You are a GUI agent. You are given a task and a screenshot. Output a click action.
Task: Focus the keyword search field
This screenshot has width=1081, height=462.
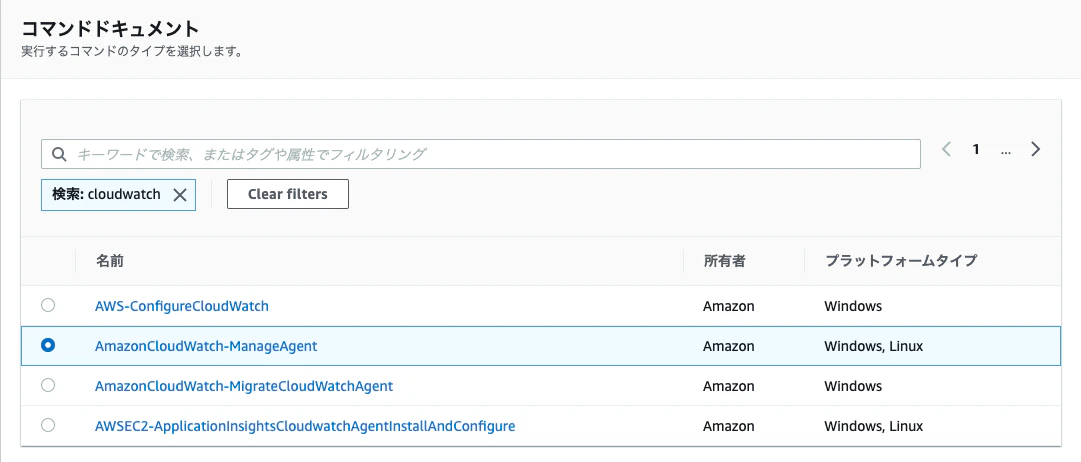(x=481, y=154)
